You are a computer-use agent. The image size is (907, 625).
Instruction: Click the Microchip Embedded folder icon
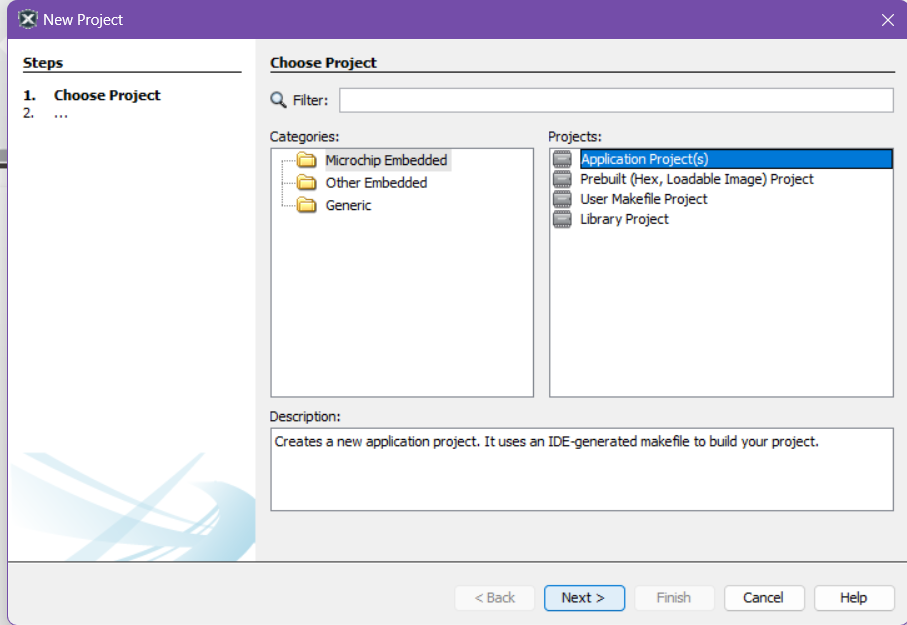(x=306, y=160)
